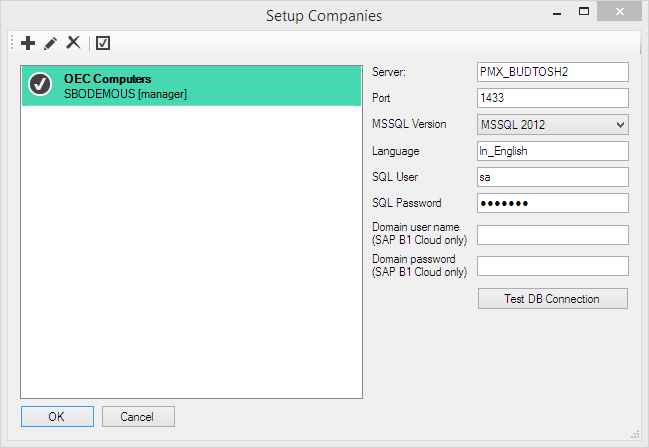Click the SQL Password field
Viewport: 649px width, 448px height.
pyautogui.click(x=552, y=203)
